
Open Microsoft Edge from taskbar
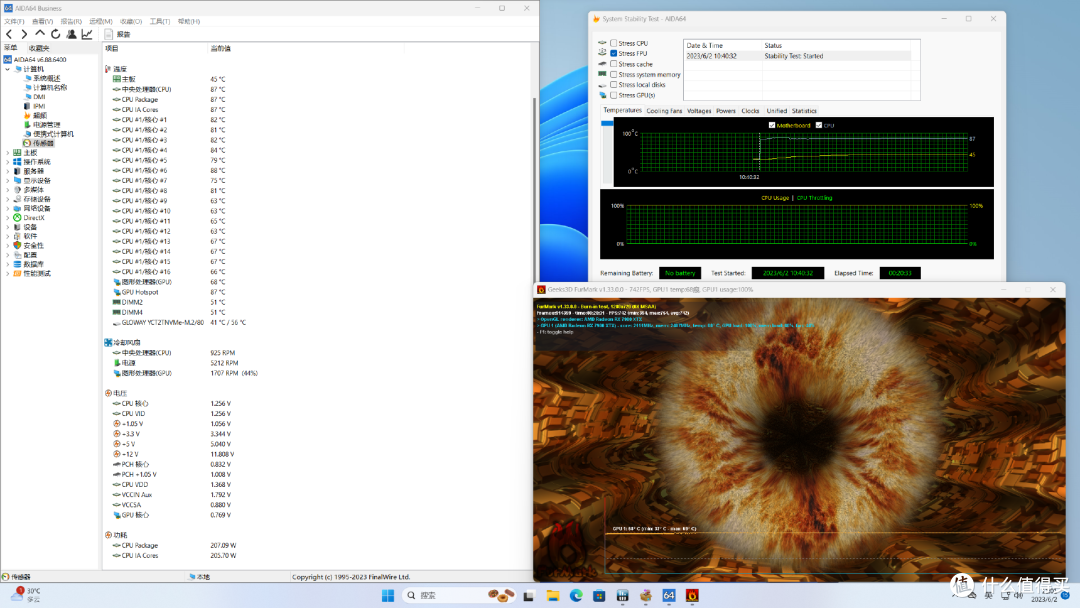[576, 595]
